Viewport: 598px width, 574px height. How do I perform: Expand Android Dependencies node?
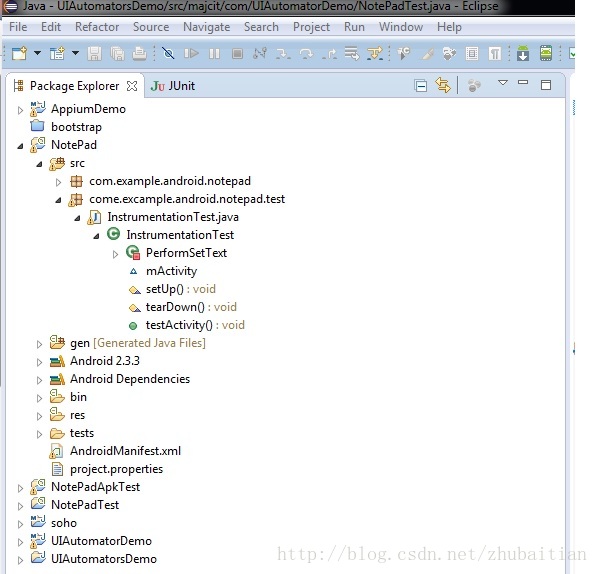[x=39, y=380]
